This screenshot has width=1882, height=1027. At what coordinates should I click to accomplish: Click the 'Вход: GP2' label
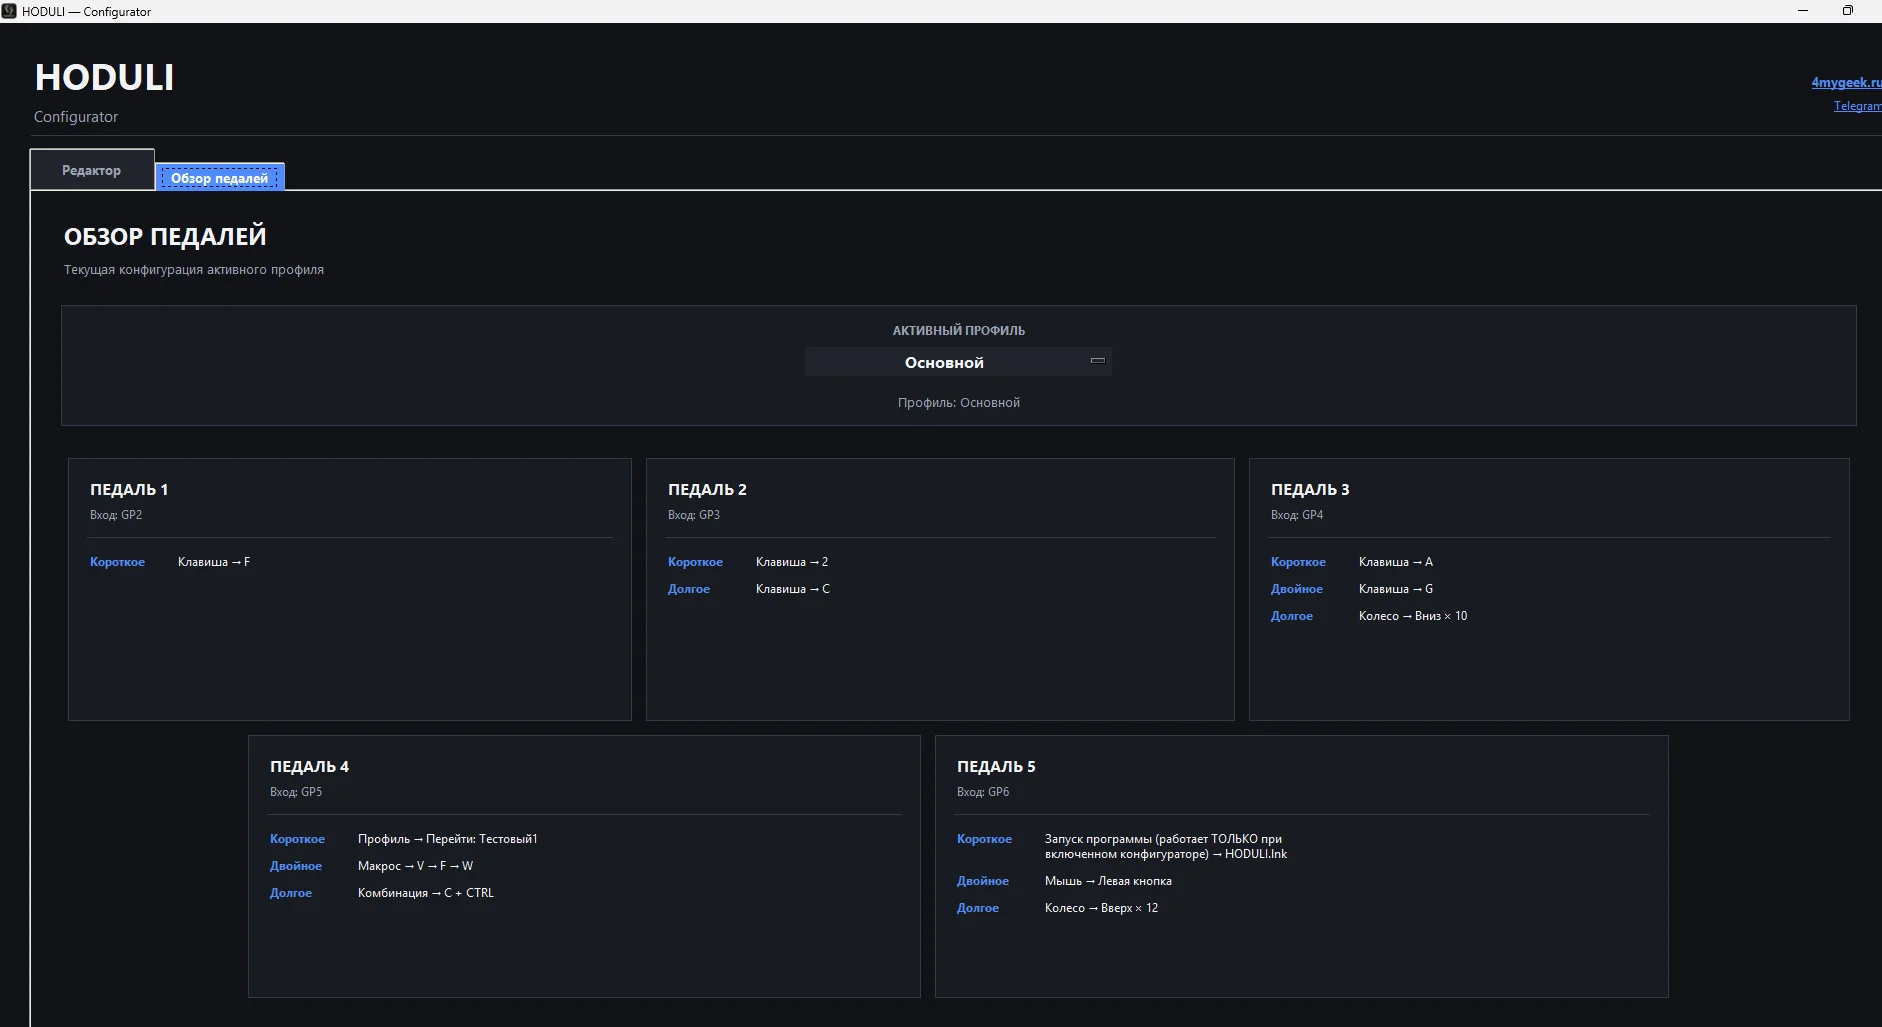[116, 515]
